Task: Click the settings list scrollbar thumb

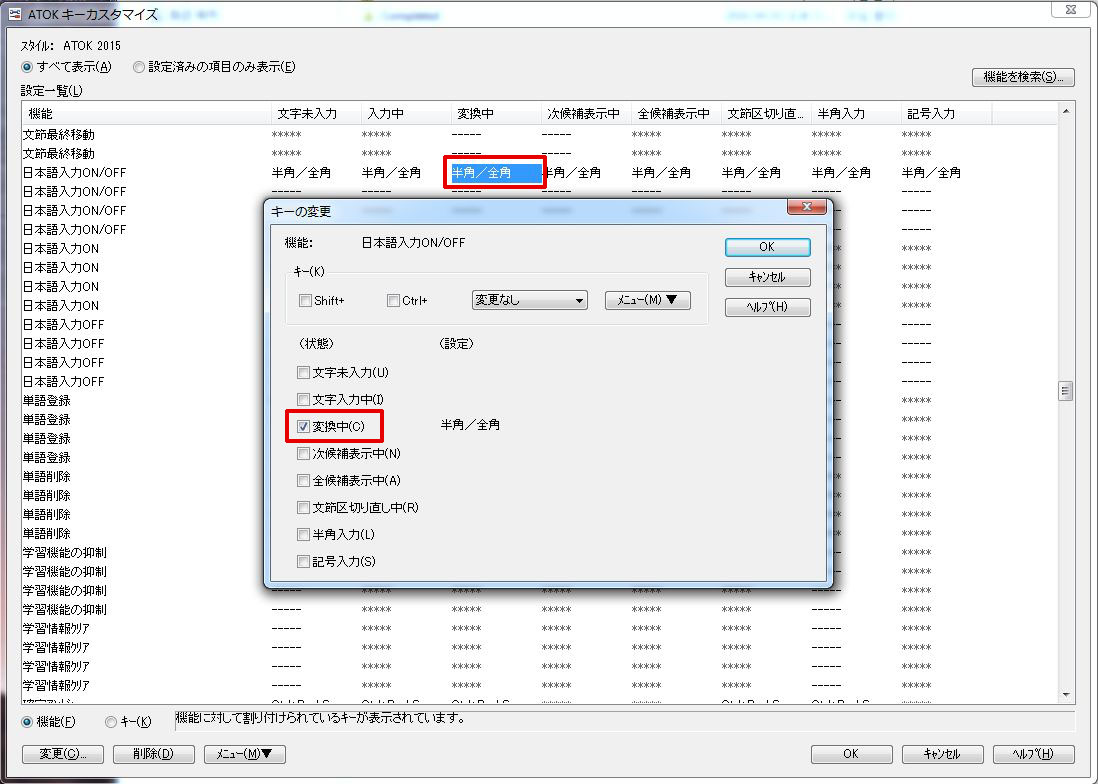Action: [1066, 391]
